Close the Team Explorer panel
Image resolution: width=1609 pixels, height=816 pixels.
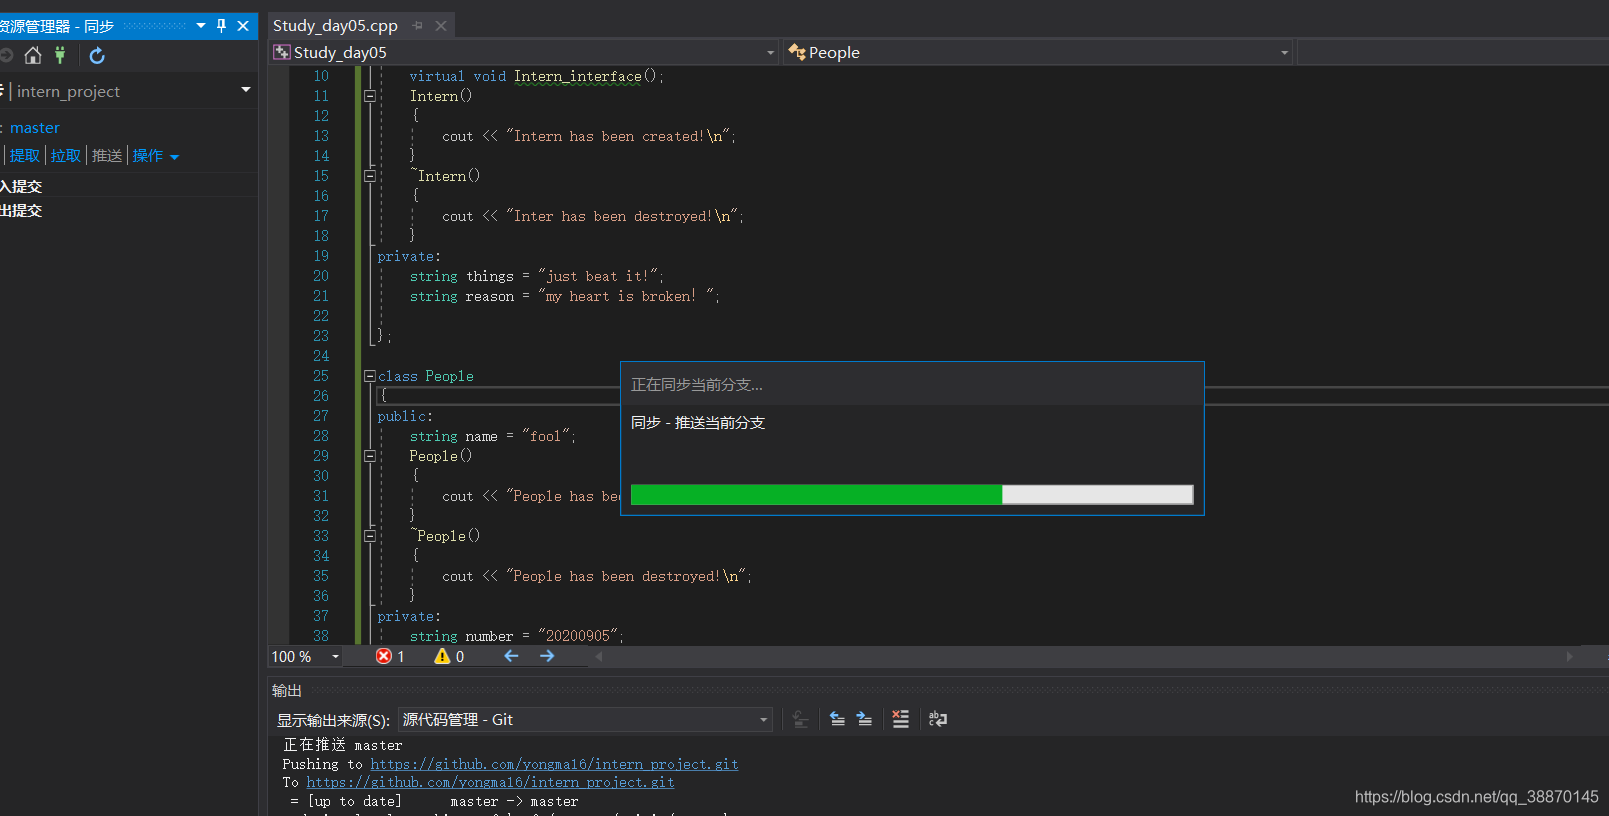tap(243, 25)
